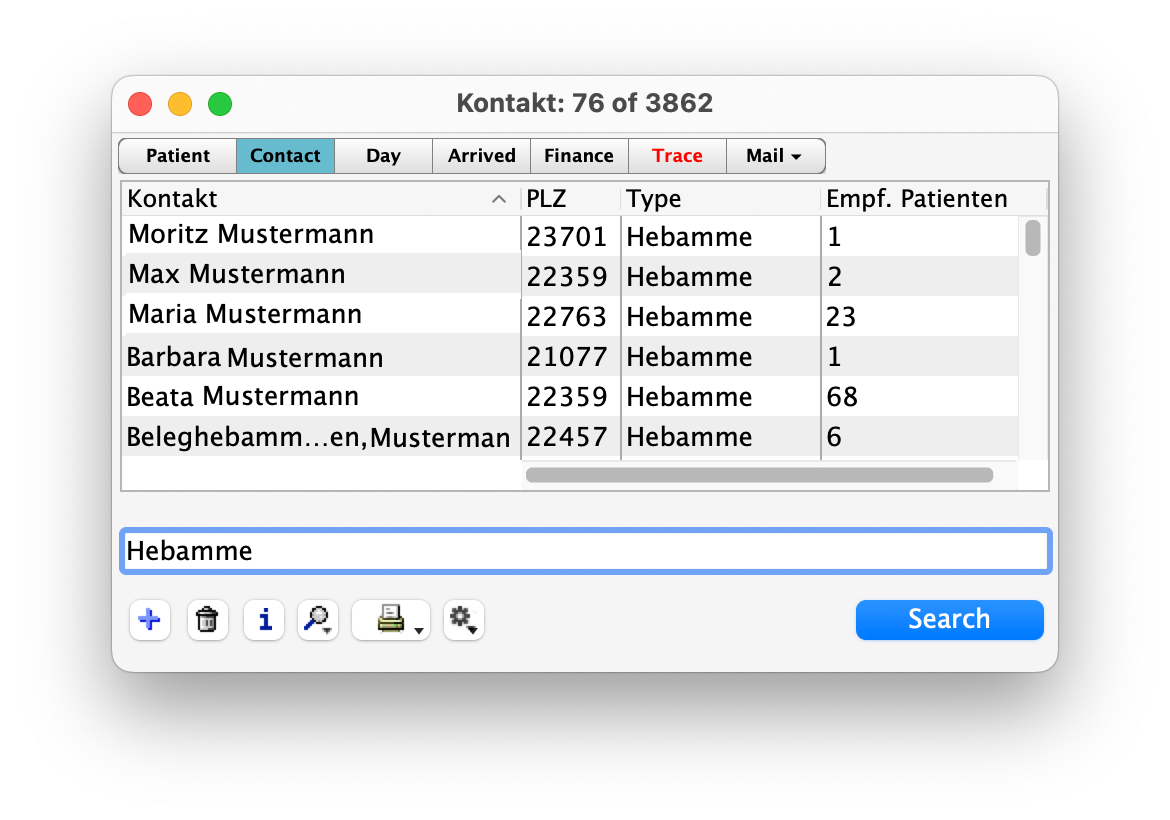Click the trash can delete icon

point(207,620)
